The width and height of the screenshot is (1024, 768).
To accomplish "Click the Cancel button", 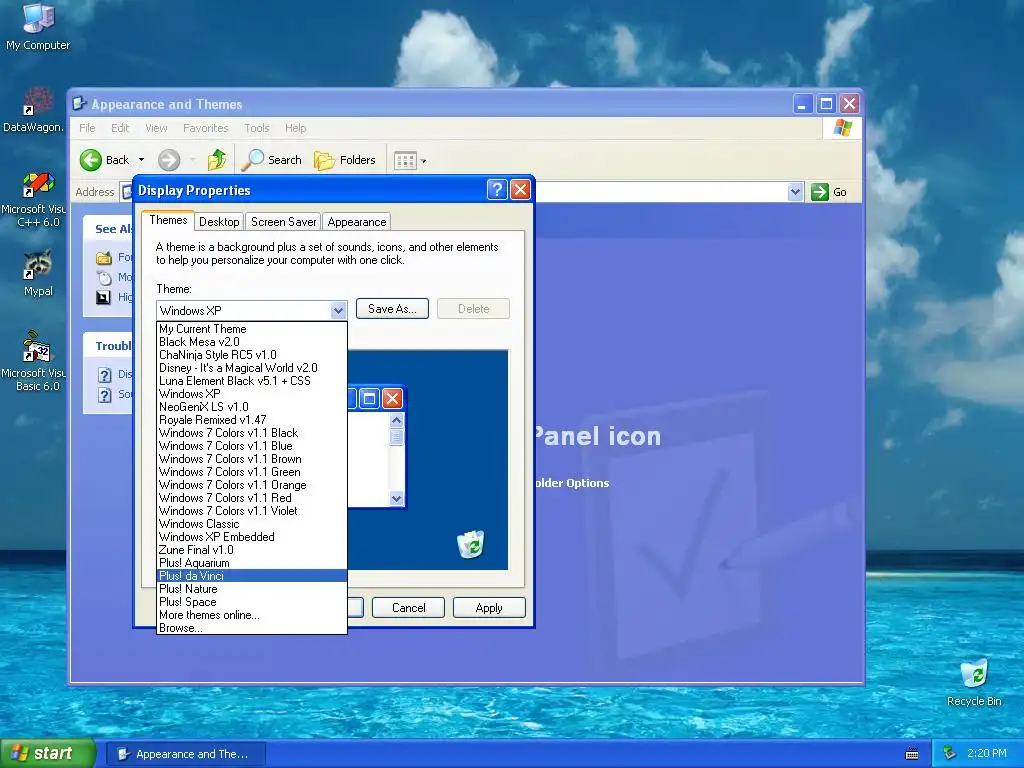I will pyautogui.click(x=408, y=608).
